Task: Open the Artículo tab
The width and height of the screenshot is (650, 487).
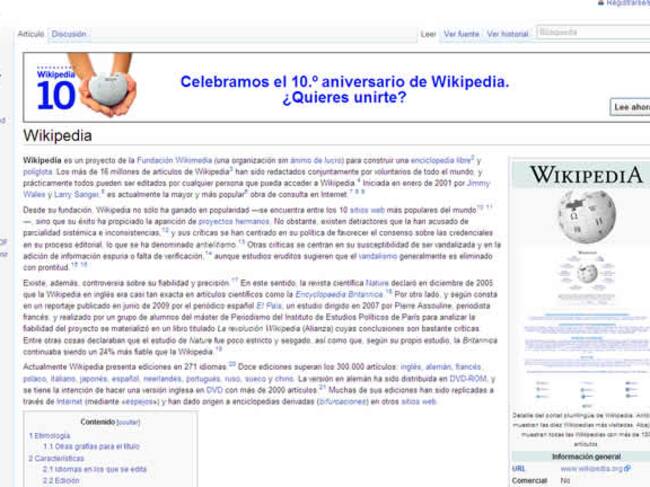Action: click(31, 34)
